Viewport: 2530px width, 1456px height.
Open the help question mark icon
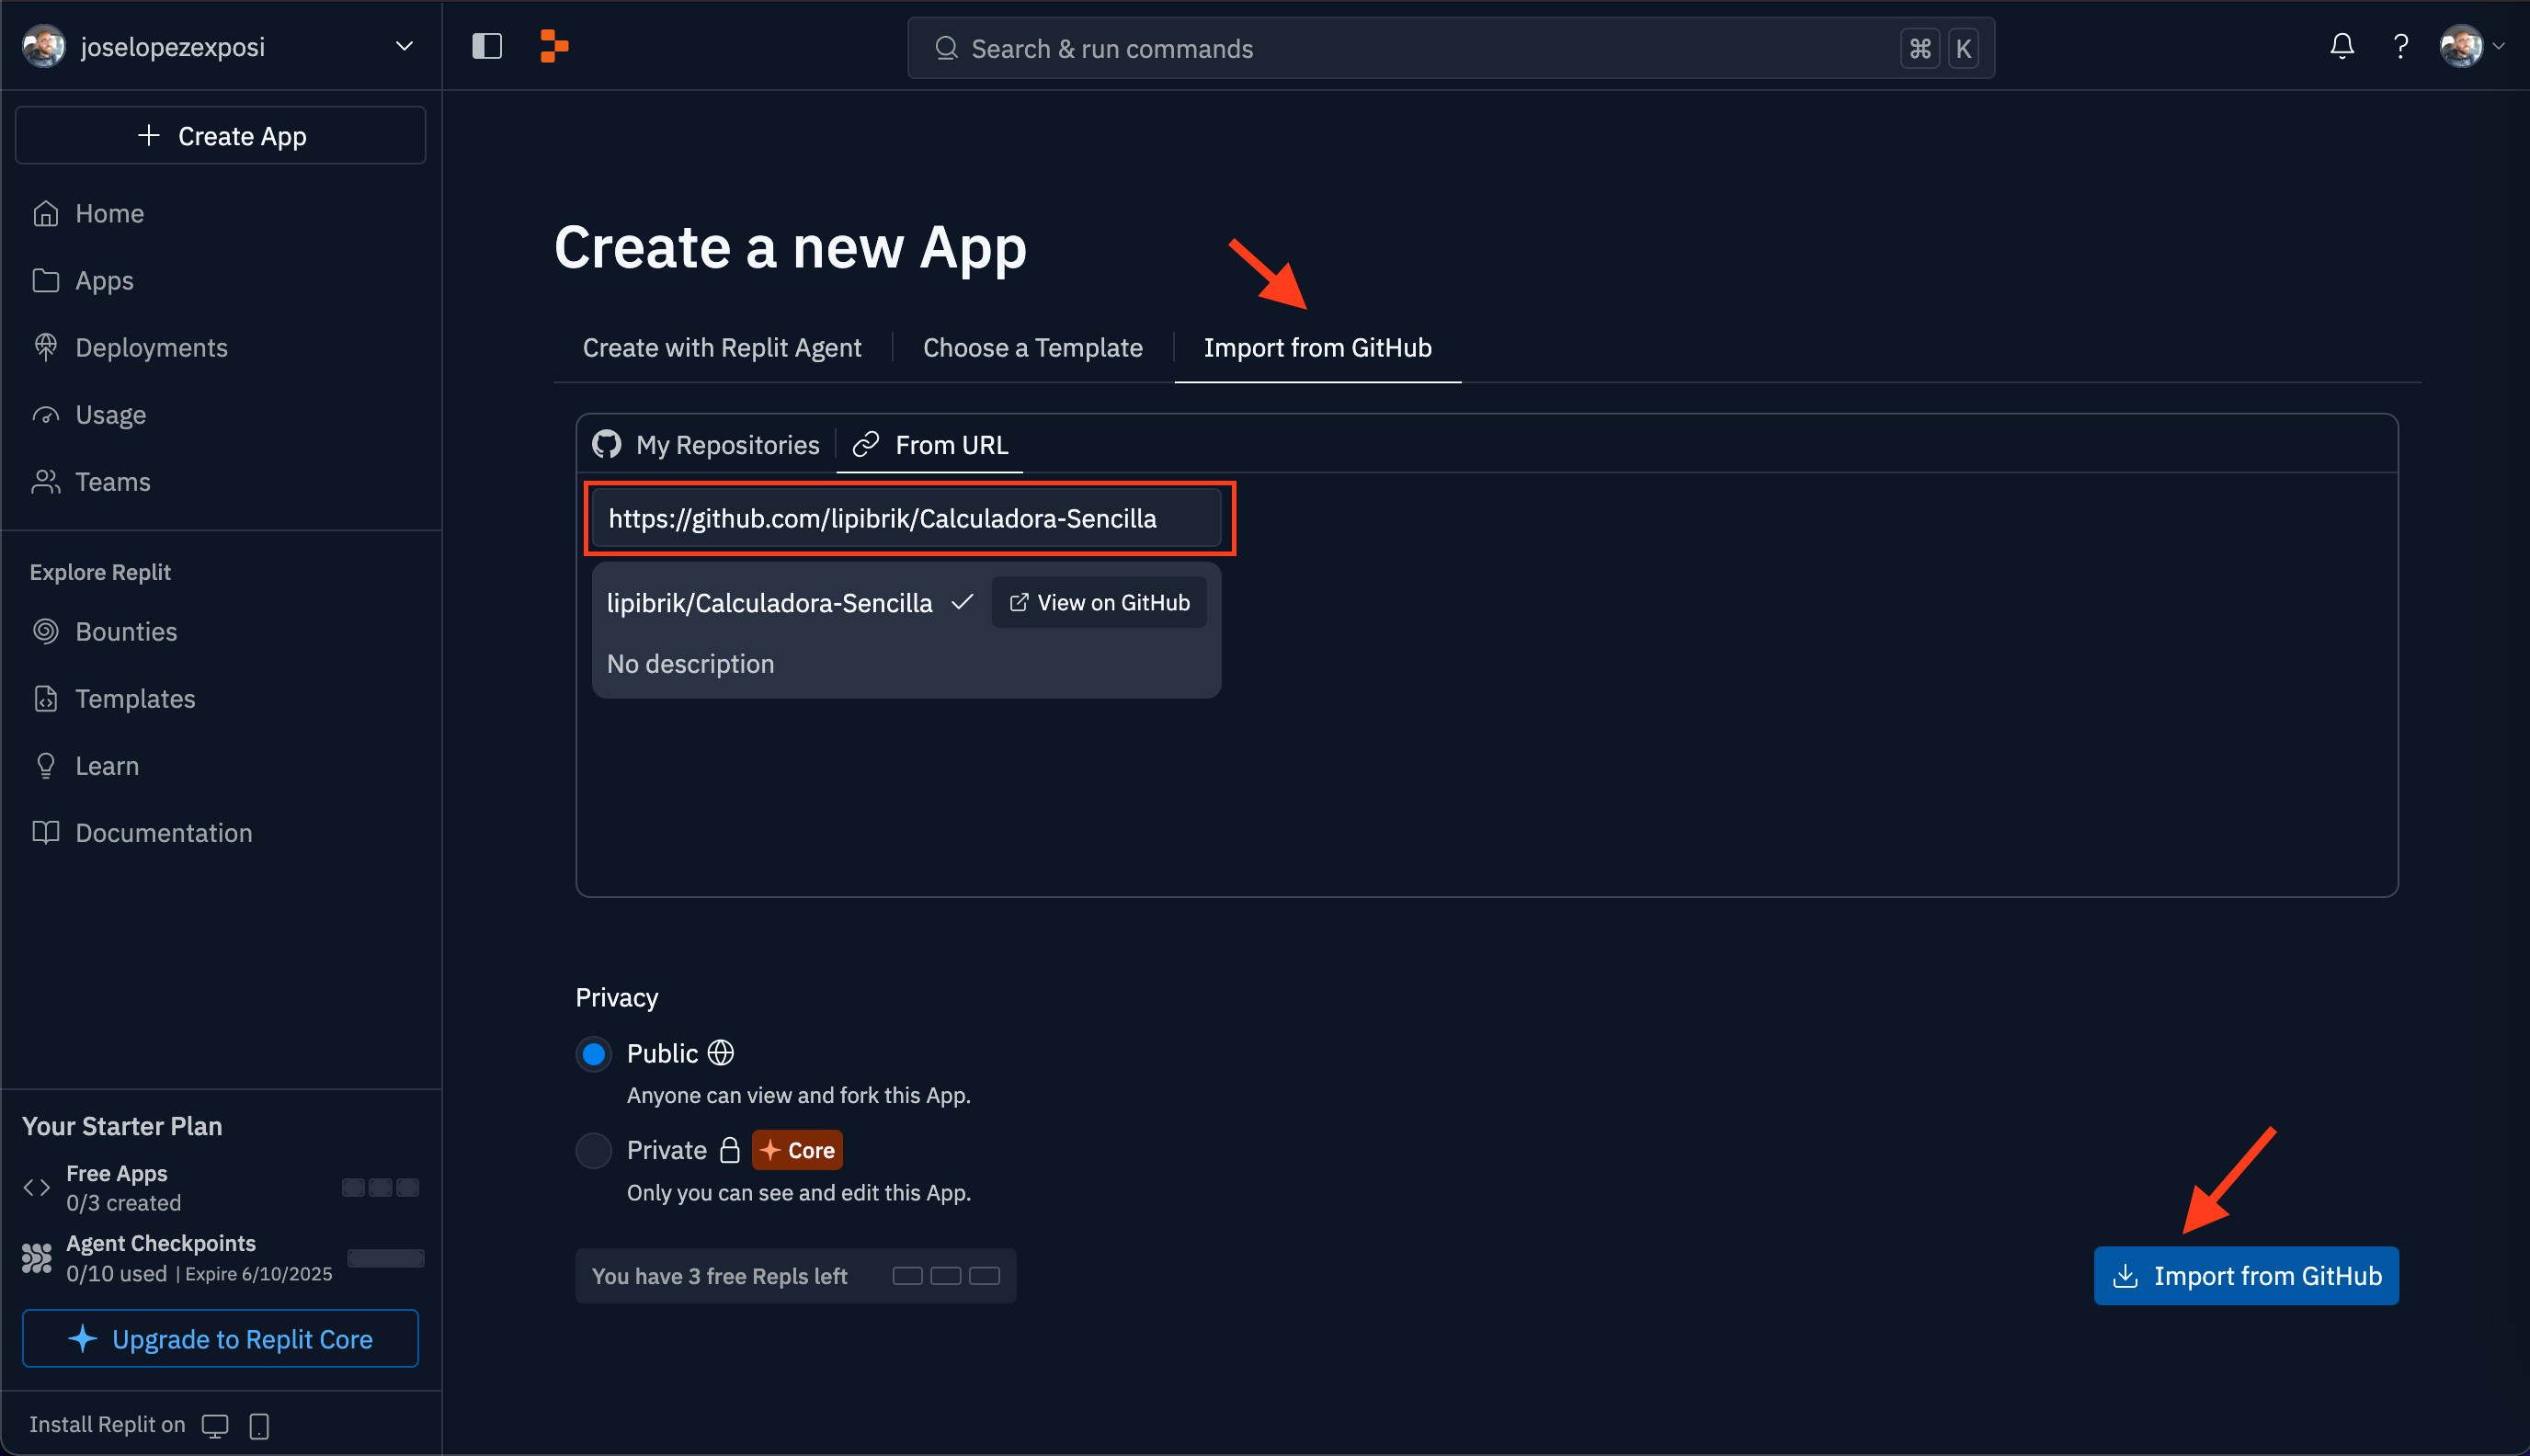(x=2400, y=47)
